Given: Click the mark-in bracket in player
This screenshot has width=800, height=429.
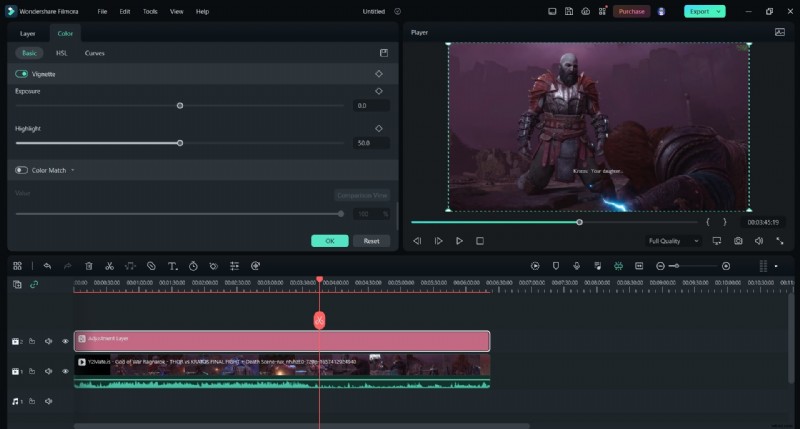Looking at the screenshot, I should click(708, 222).
